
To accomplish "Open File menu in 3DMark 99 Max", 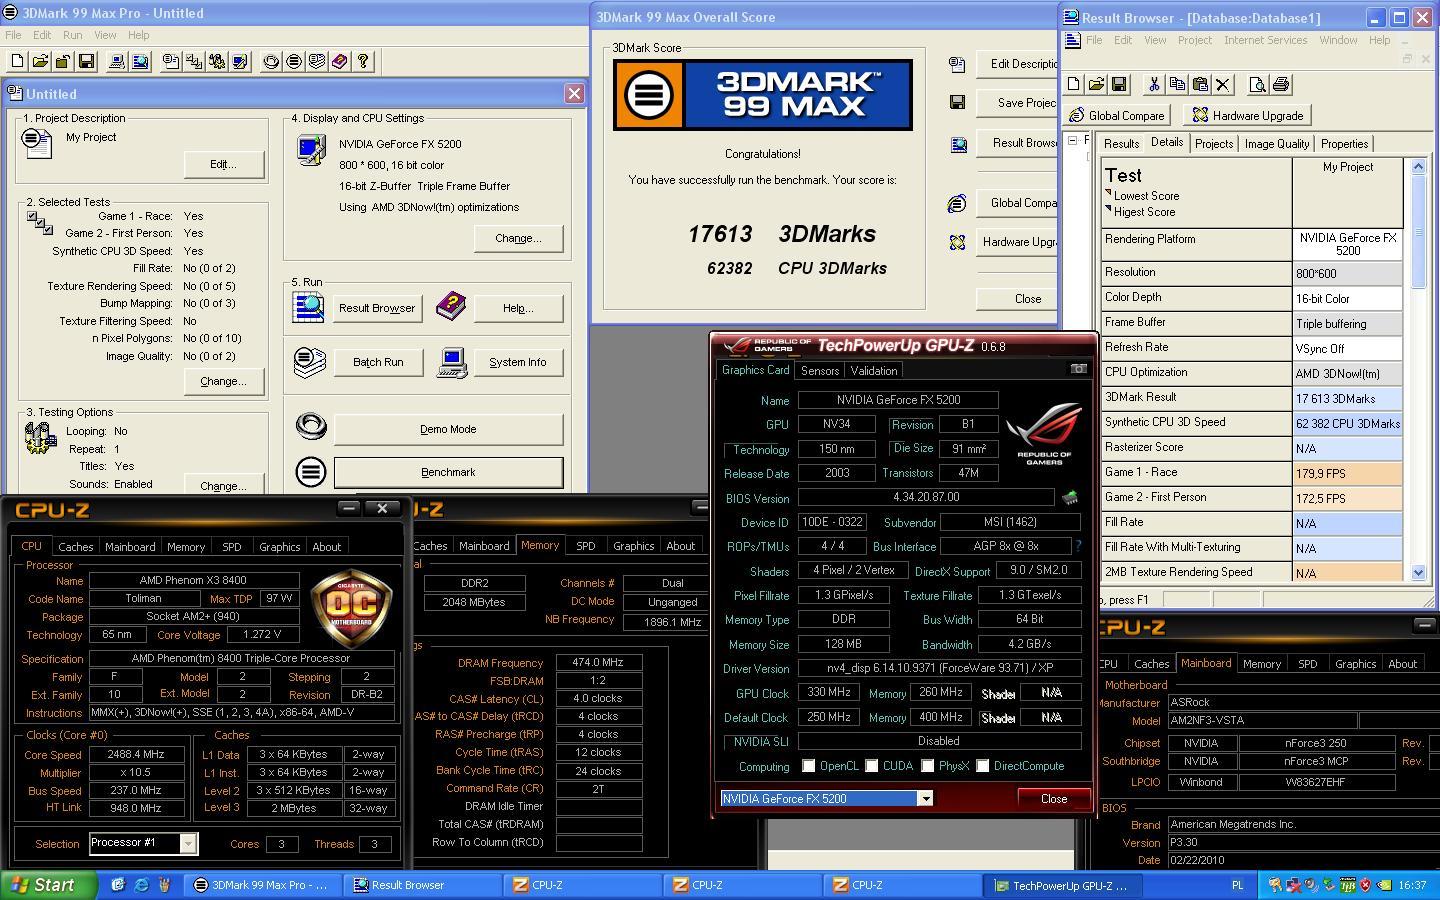I will [13, 35].
